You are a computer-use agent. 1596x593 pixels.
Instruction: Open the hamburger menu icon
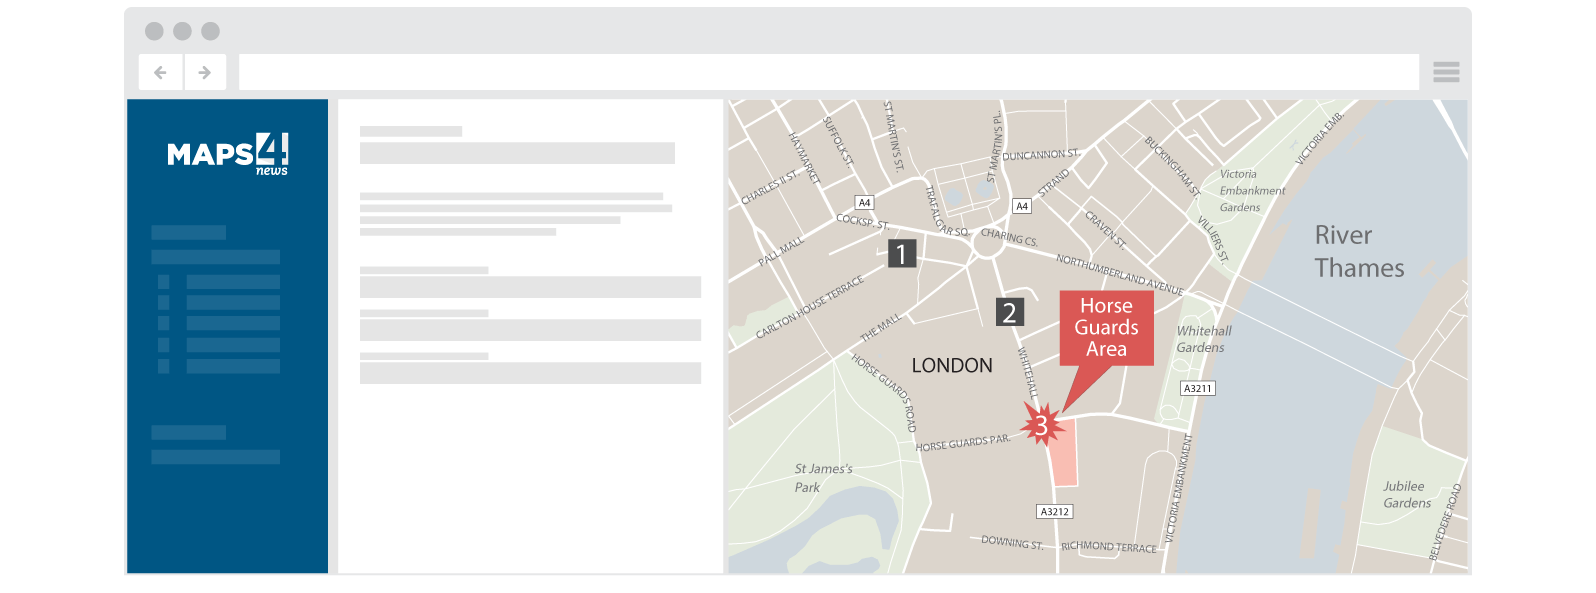coord(1446,72)
